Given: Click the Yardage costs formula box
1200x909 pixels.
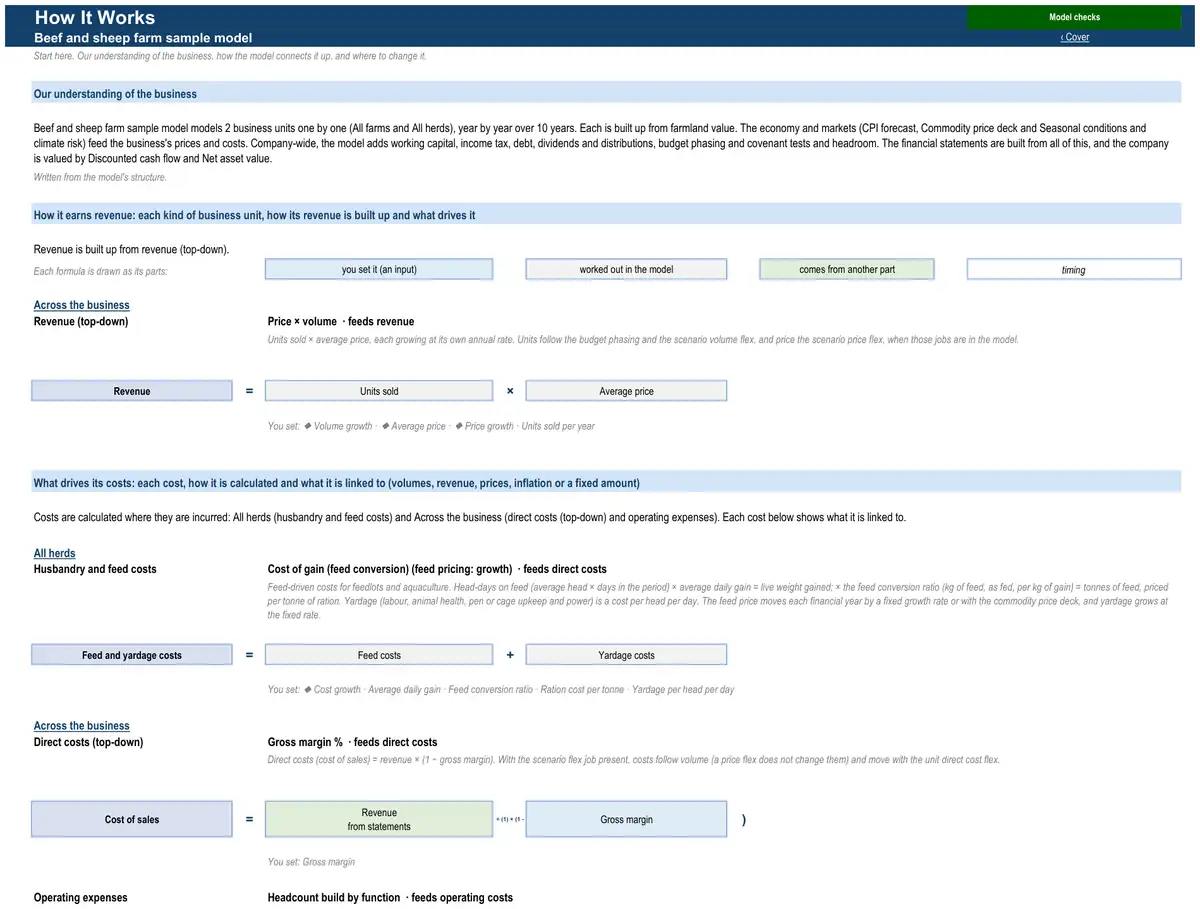Looking at the screenshot, I should coord(626,655).
